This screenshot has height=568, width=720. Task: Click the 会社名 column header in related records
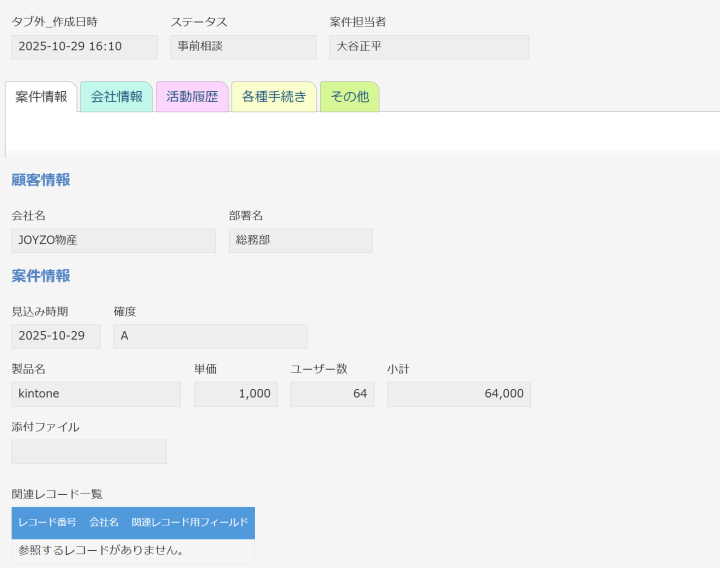click(104, 523)
